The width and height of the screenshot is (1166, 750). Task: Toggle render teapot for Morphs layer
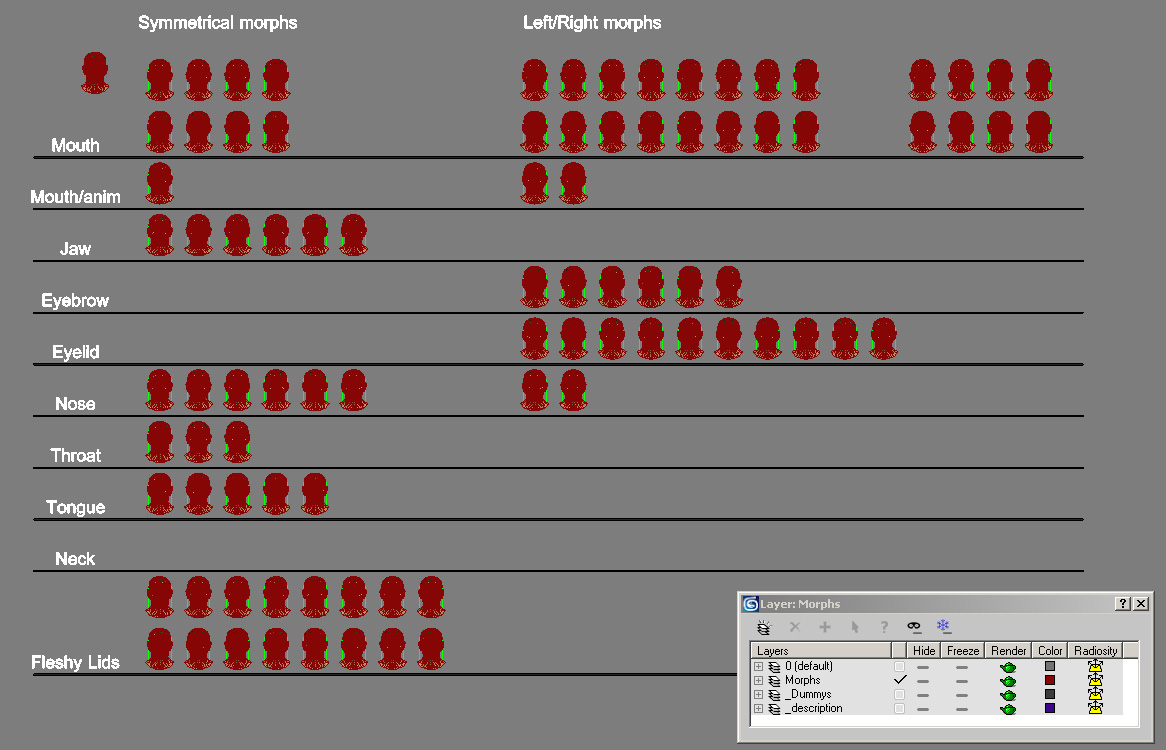coord(1008,680)
